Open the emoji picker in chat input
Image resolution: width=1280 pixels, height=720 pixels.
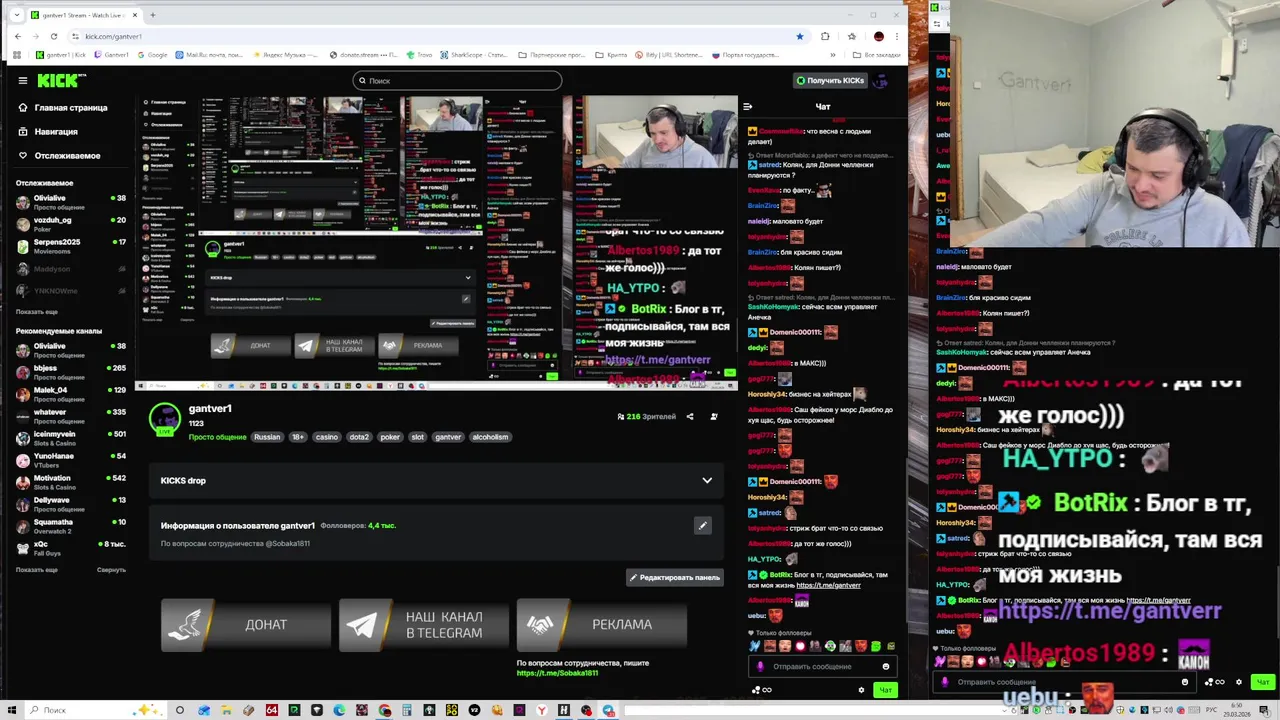(886, 666)
